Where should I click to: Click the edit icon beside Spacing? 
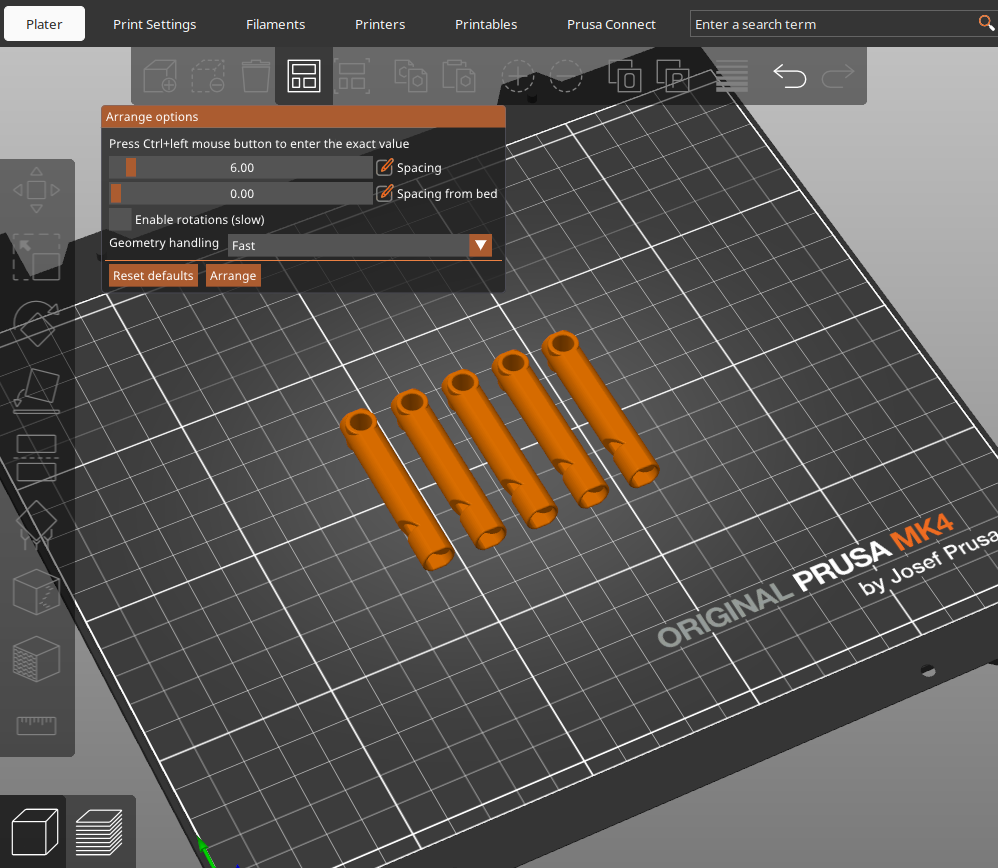(x=385, y=168)
